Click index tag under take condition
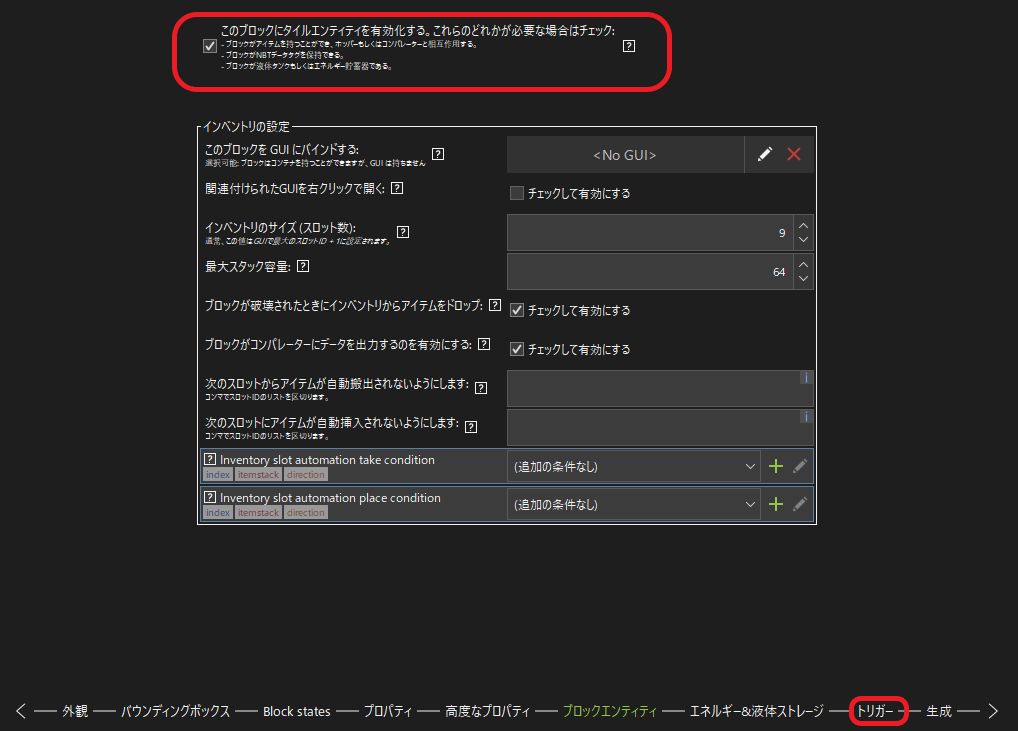 pos(218,475)
